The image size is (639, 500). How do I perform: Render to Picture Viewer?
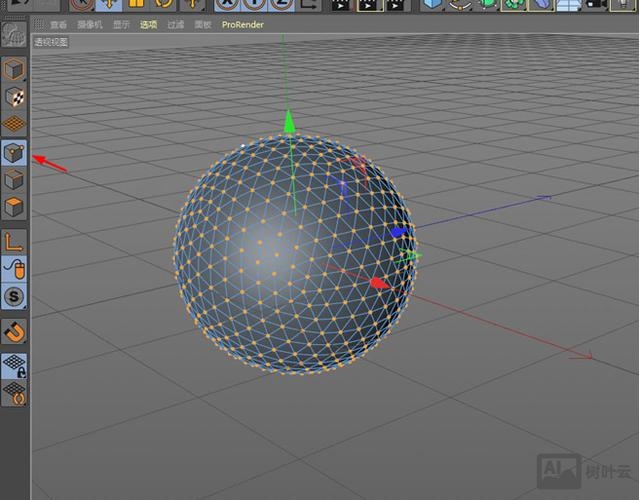(370, 5)
